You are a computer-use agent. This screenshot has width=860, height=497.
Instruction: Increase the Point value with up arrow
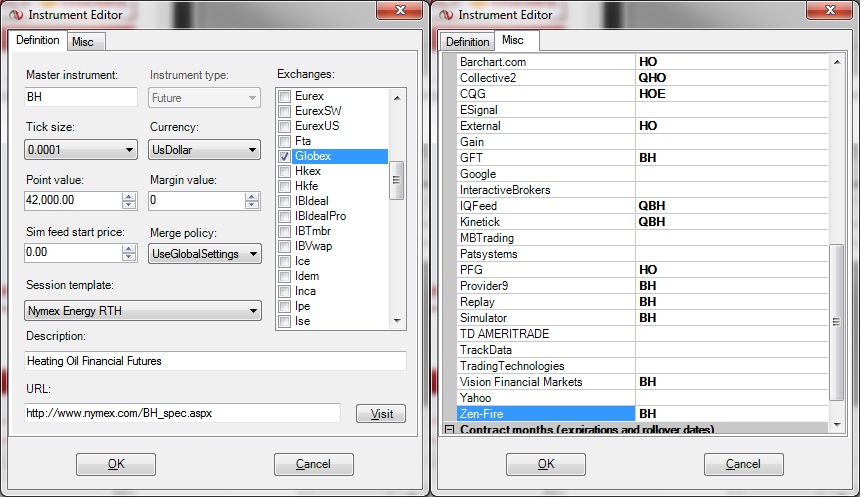(129, 196)
